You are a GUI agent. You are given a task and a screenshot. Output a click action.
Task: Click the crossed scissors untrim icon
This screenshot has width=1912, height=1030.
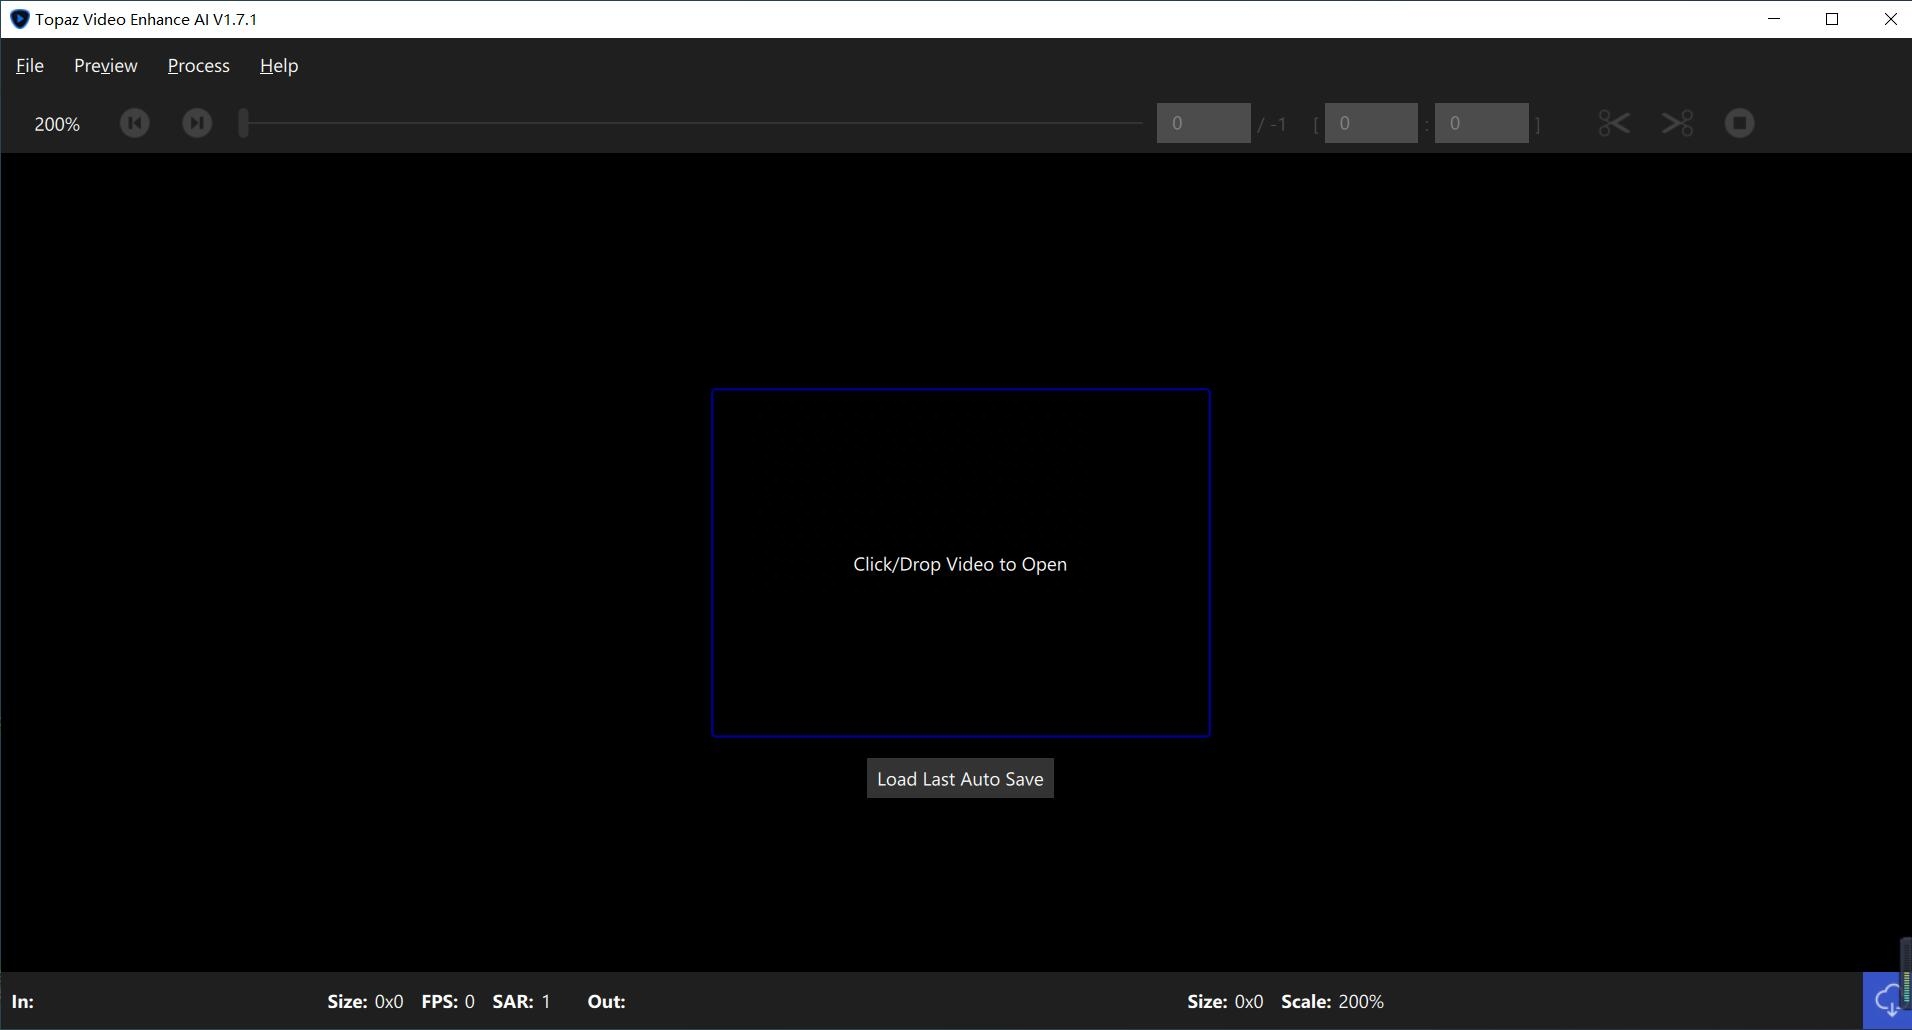pyautogui.click(x=1677, y=123)
